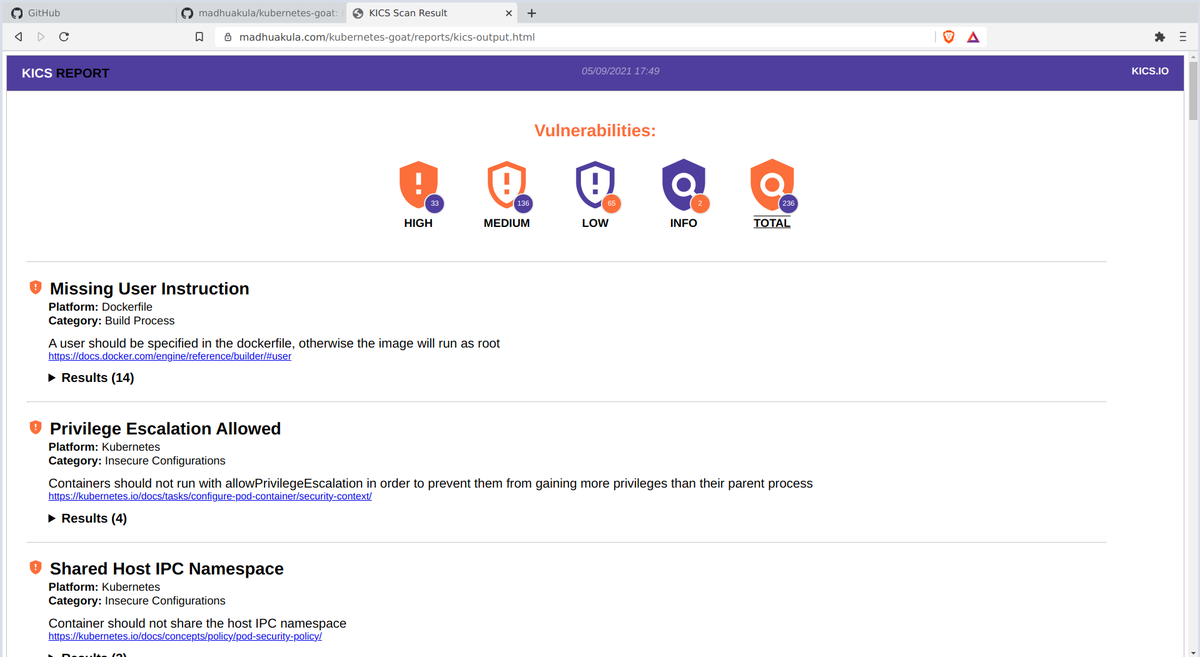Switch to the GitHub tab
The height and width of the screenshot is (657, 1200).
point(88,13)
